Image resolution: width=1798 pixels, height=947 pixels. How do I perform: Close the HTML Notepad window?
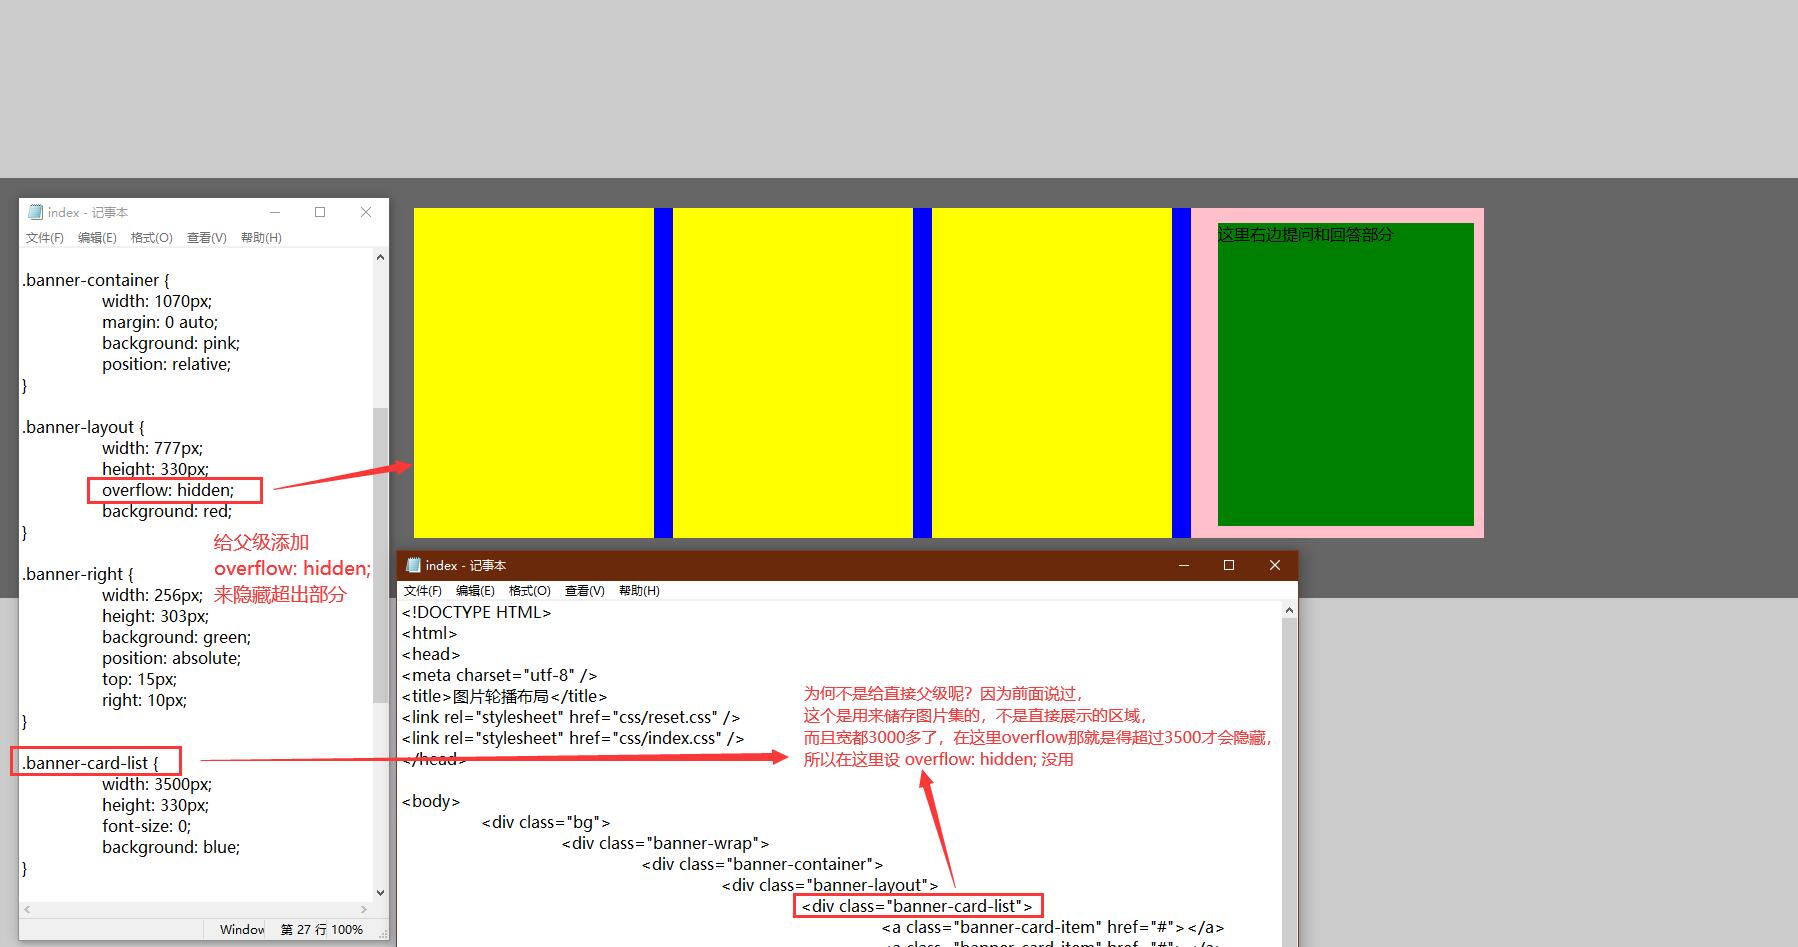pyautogui.click(x=1275, y=565)
